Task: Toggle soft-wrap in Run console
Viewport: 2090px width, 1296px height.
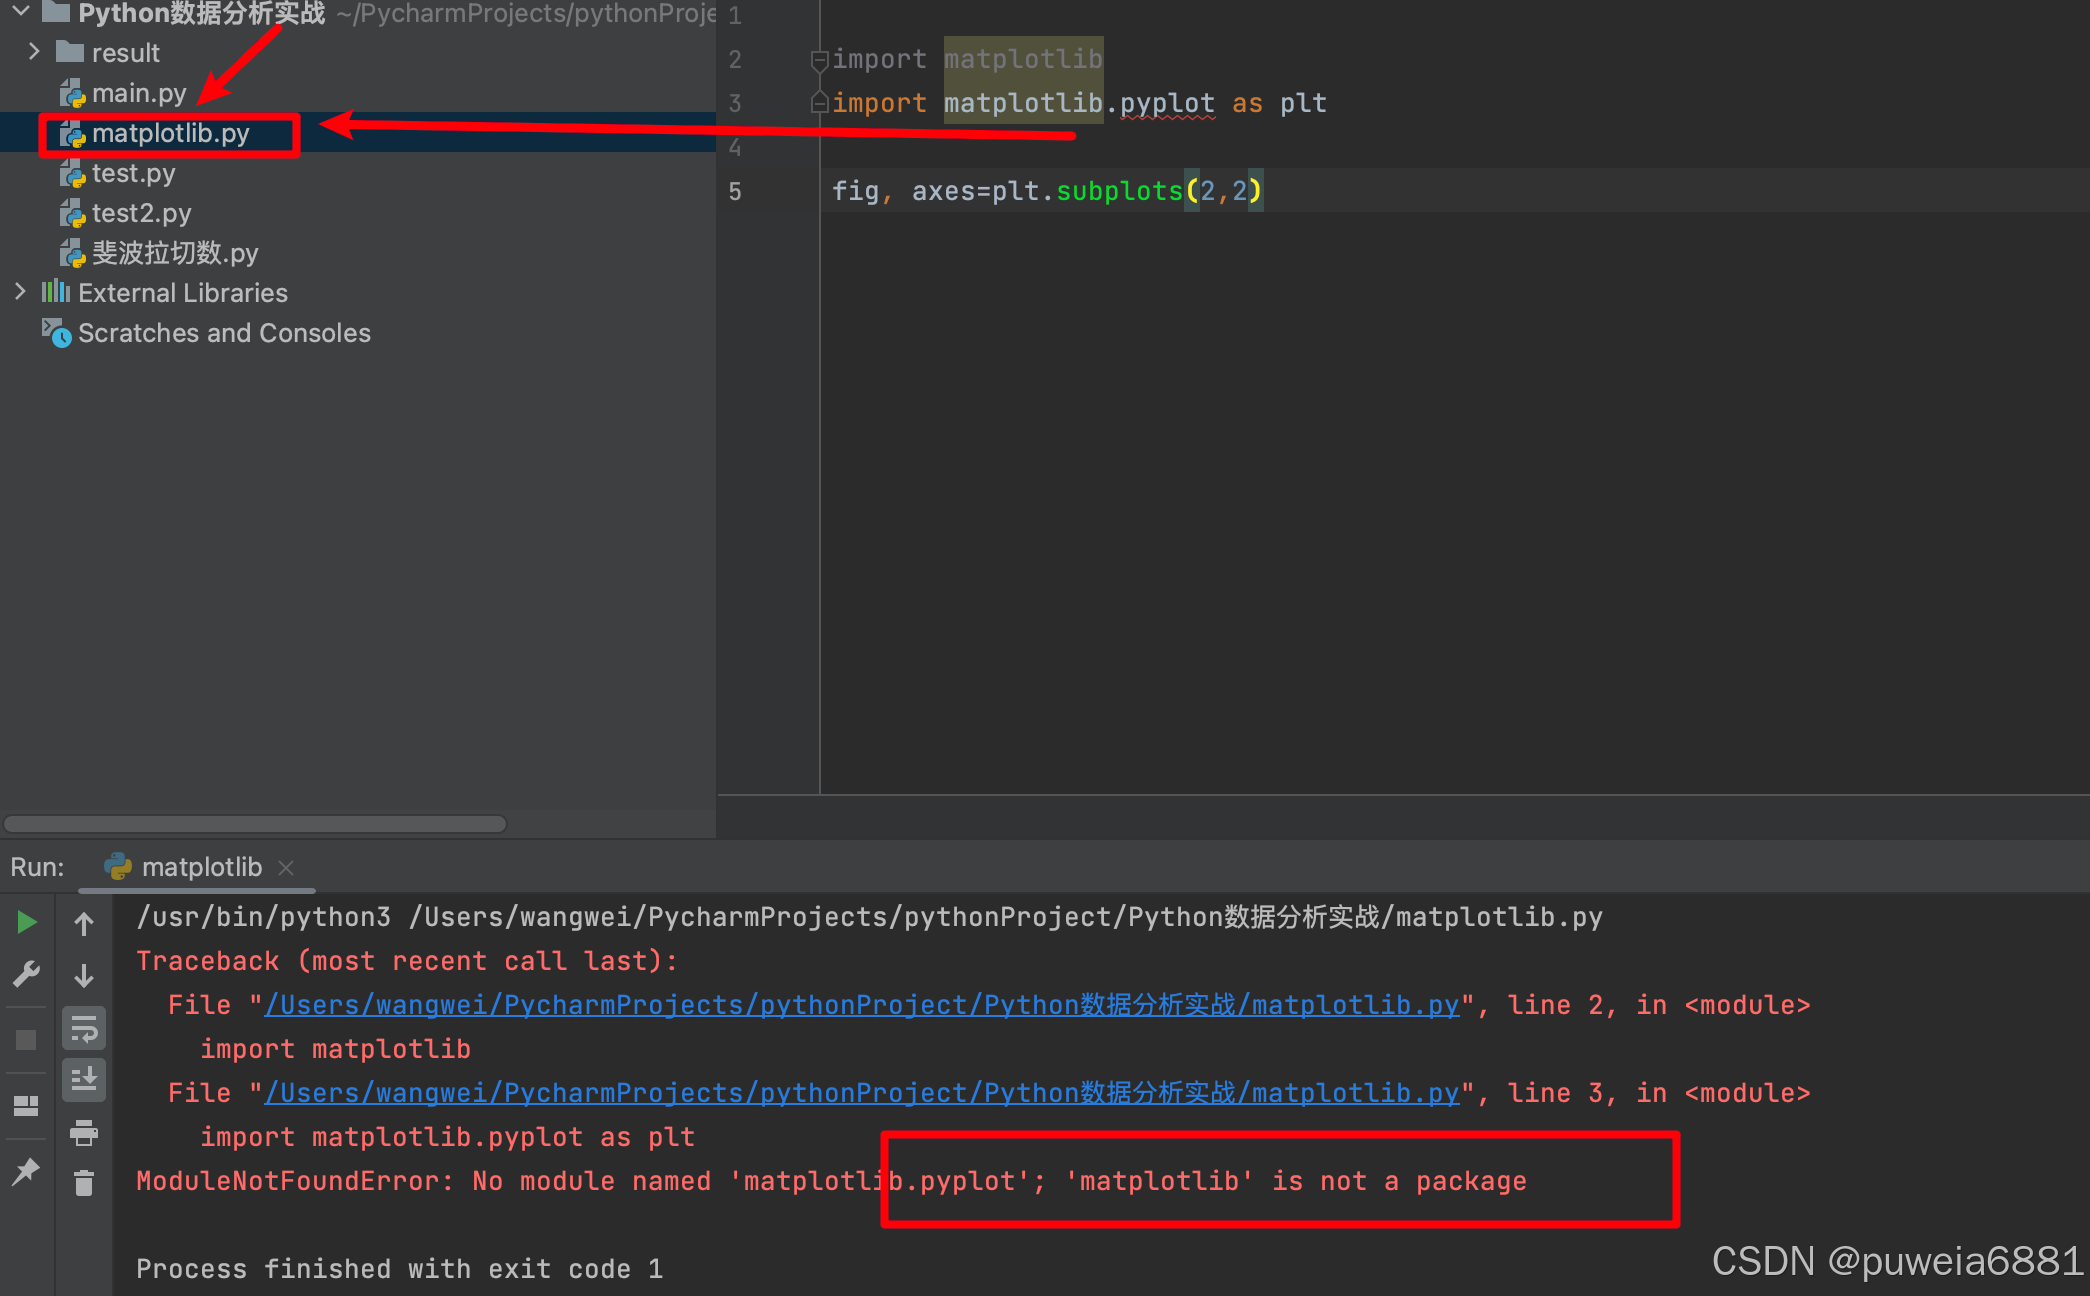Action: click(x=84, y=1028)
